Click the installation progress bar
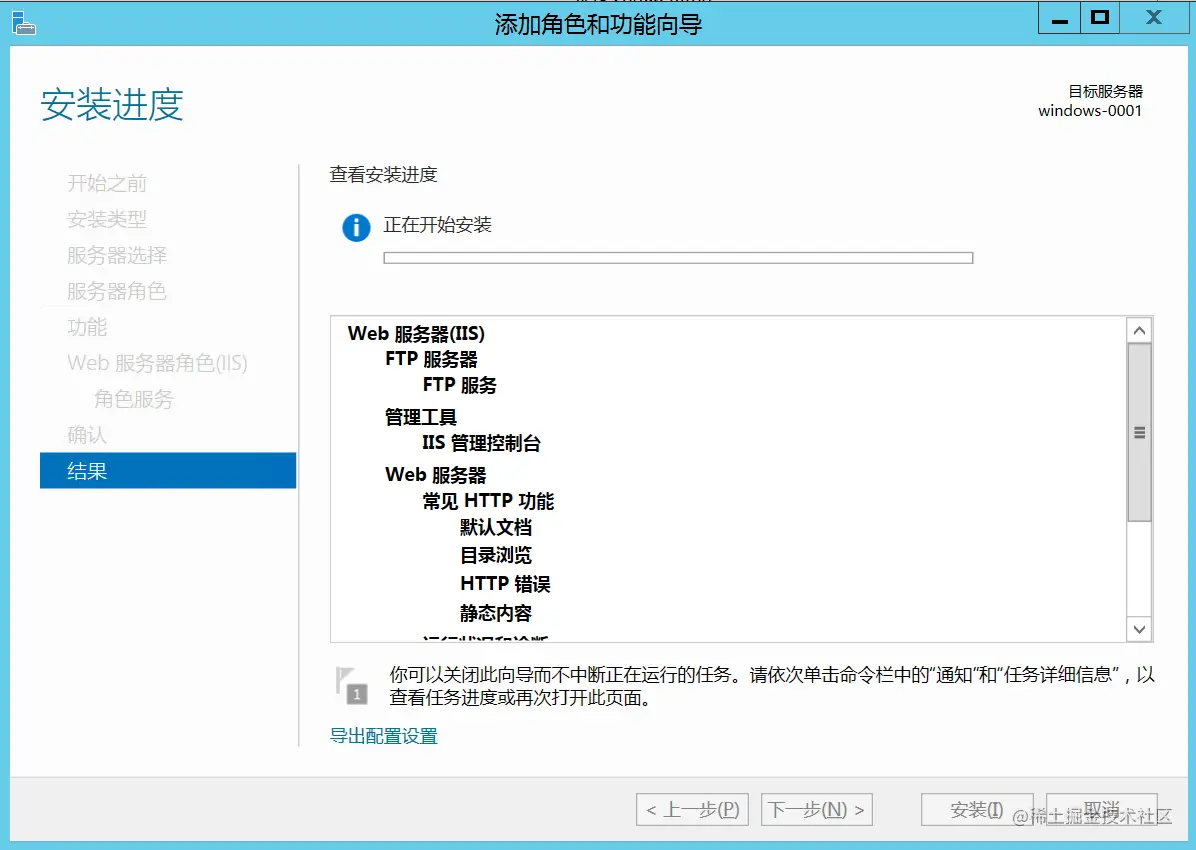This screenshot has width=1196, height=850. coord(678,258)
